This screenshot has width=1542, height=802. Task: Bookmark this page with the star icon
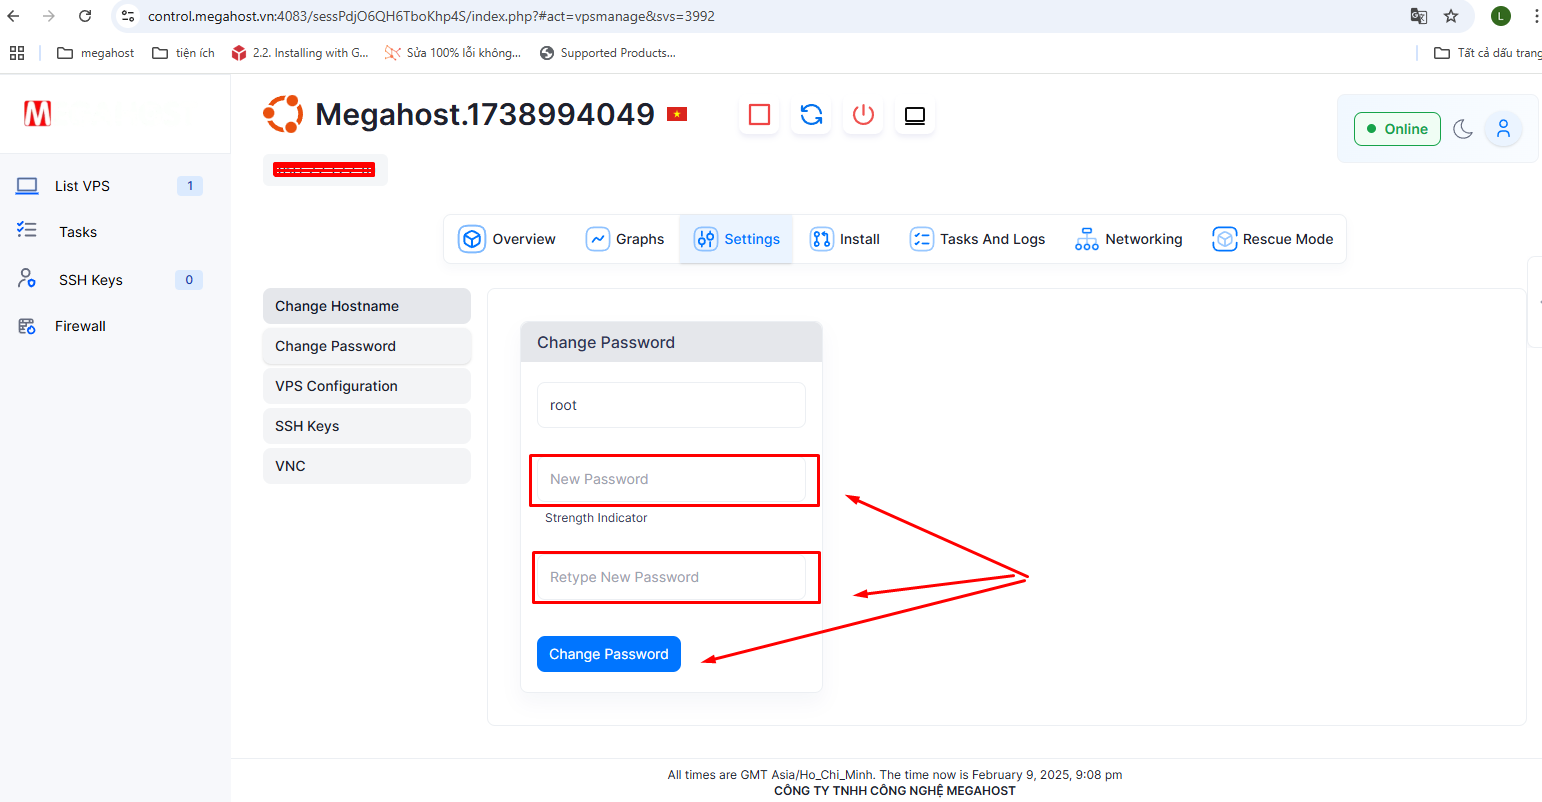pos(1451,16)
